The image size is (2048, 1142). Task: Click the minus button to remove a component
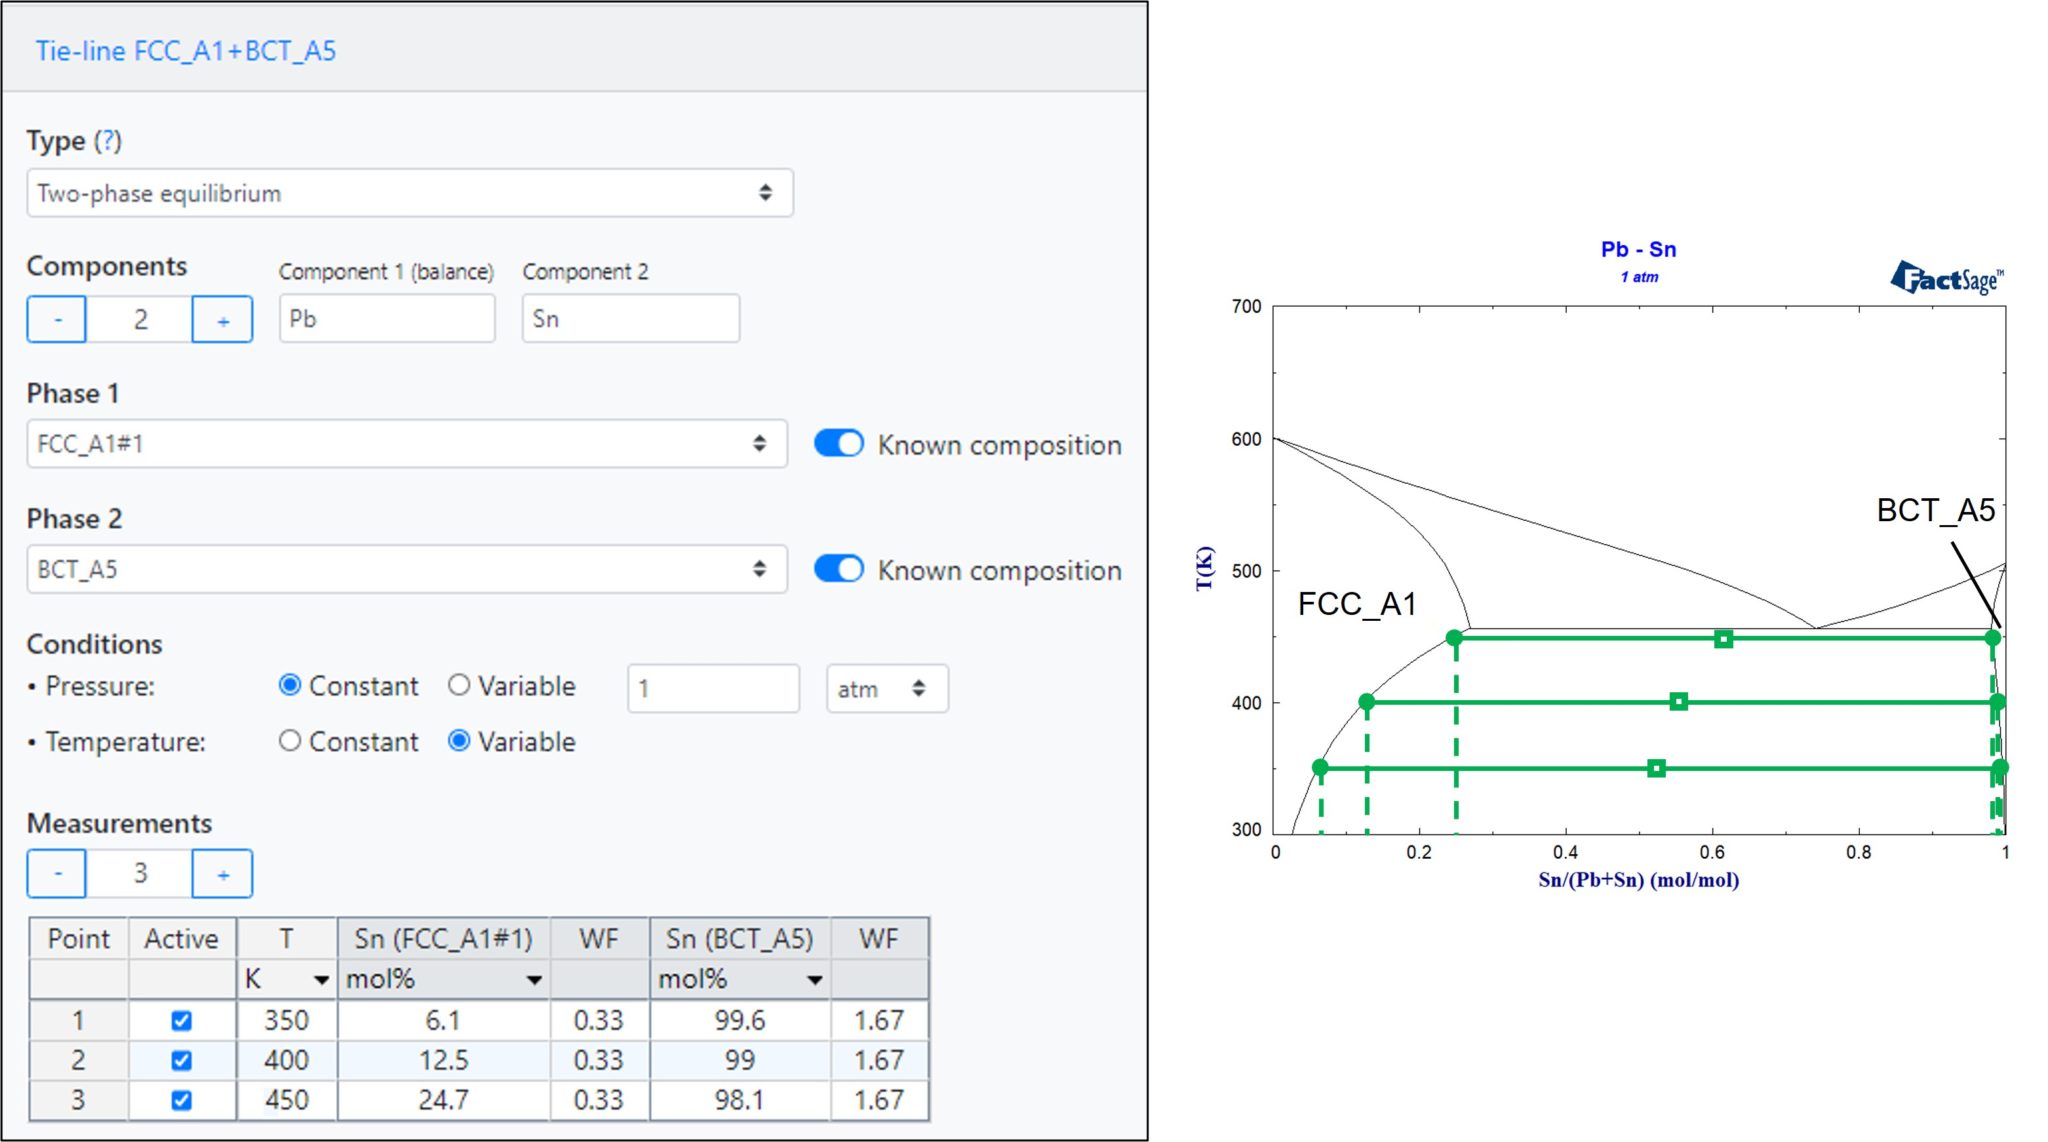(56, 319)
